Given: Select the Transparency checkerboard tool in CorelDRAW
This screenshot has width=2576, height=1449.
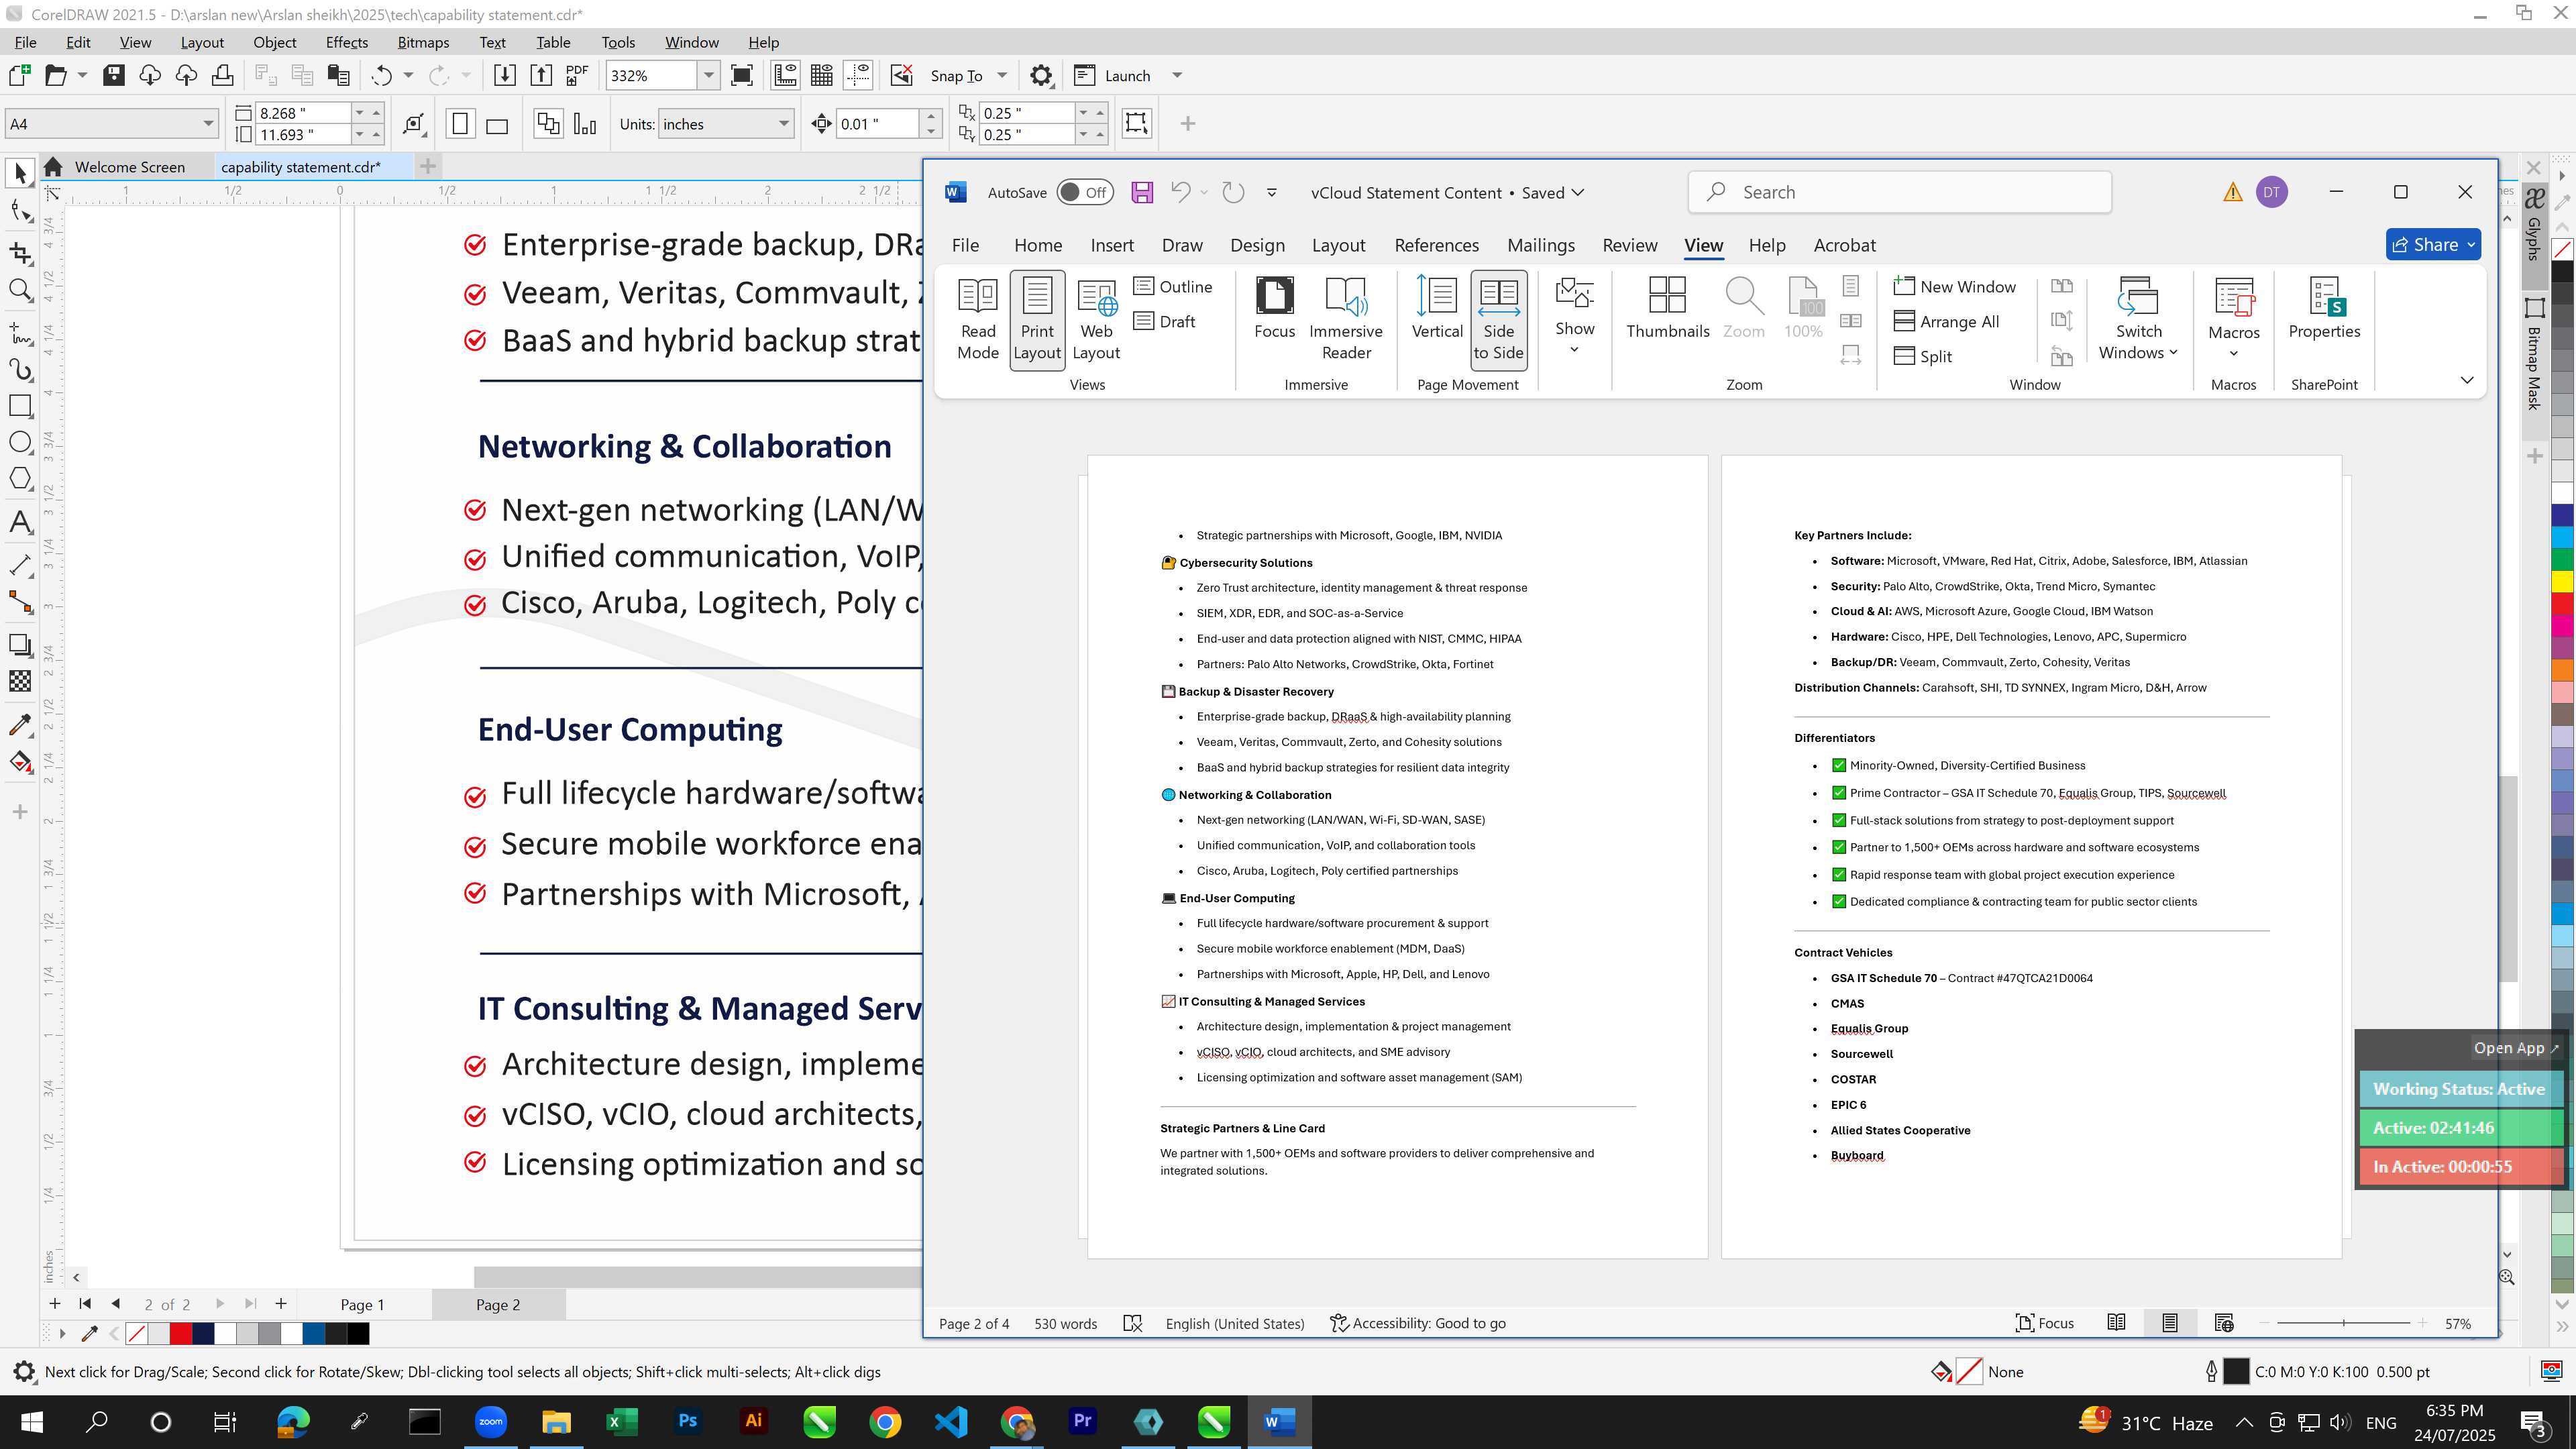Looking at the screenshot, I should [x=20, y=682].
